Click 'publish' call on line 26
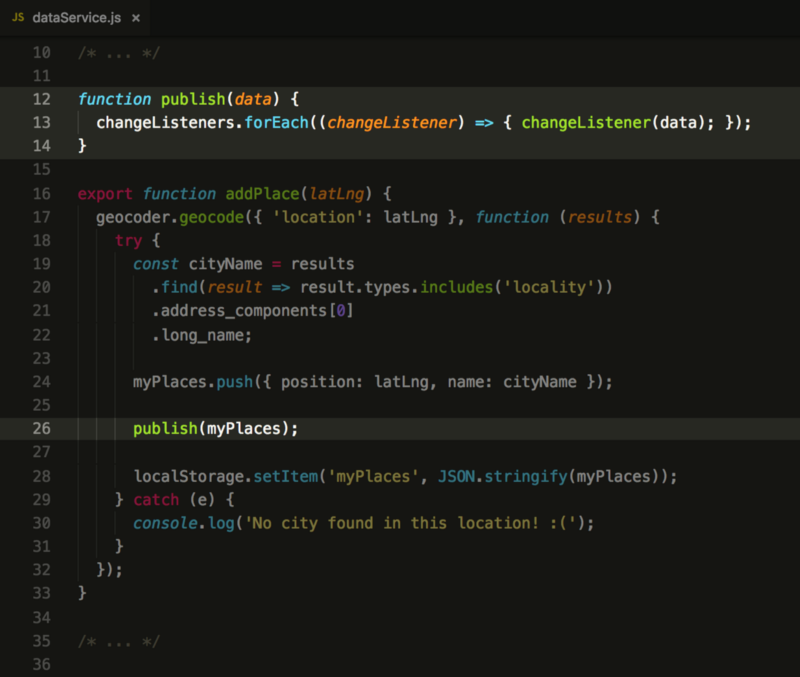 pyautogui.click(x=165, y=429)
